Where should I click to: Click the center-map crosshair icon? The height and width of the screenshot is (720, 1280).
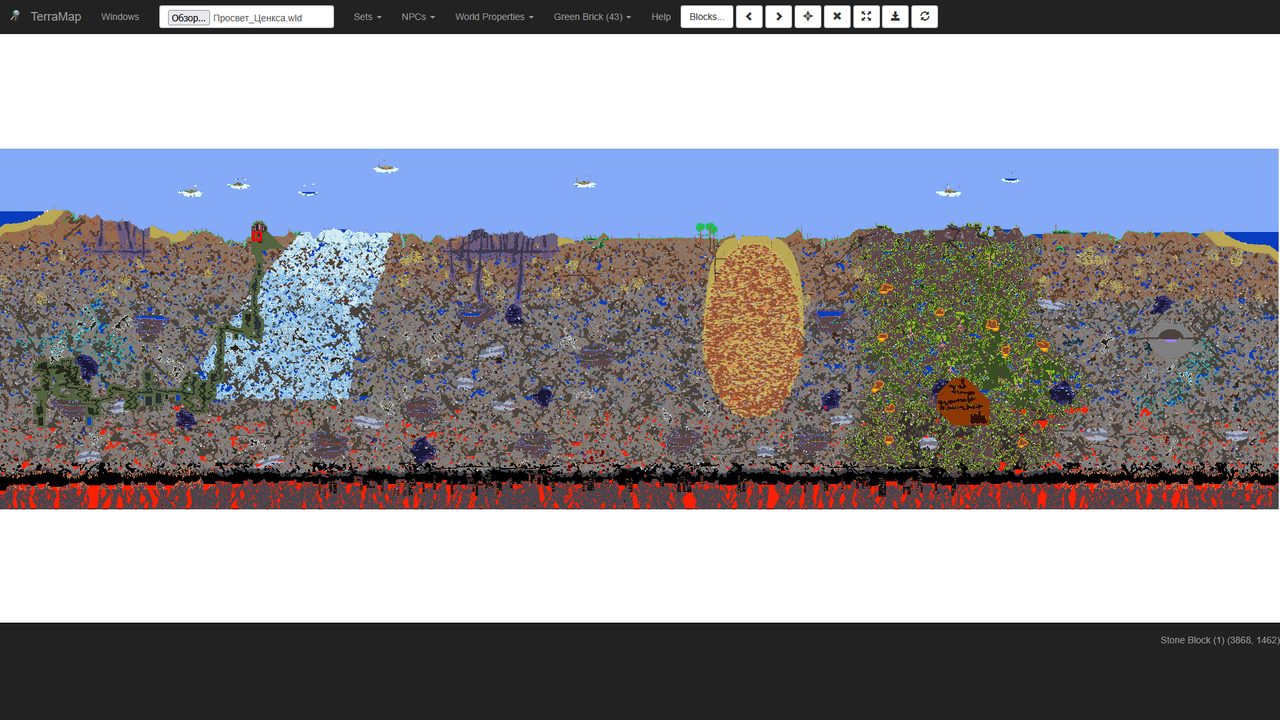(808, 16)
